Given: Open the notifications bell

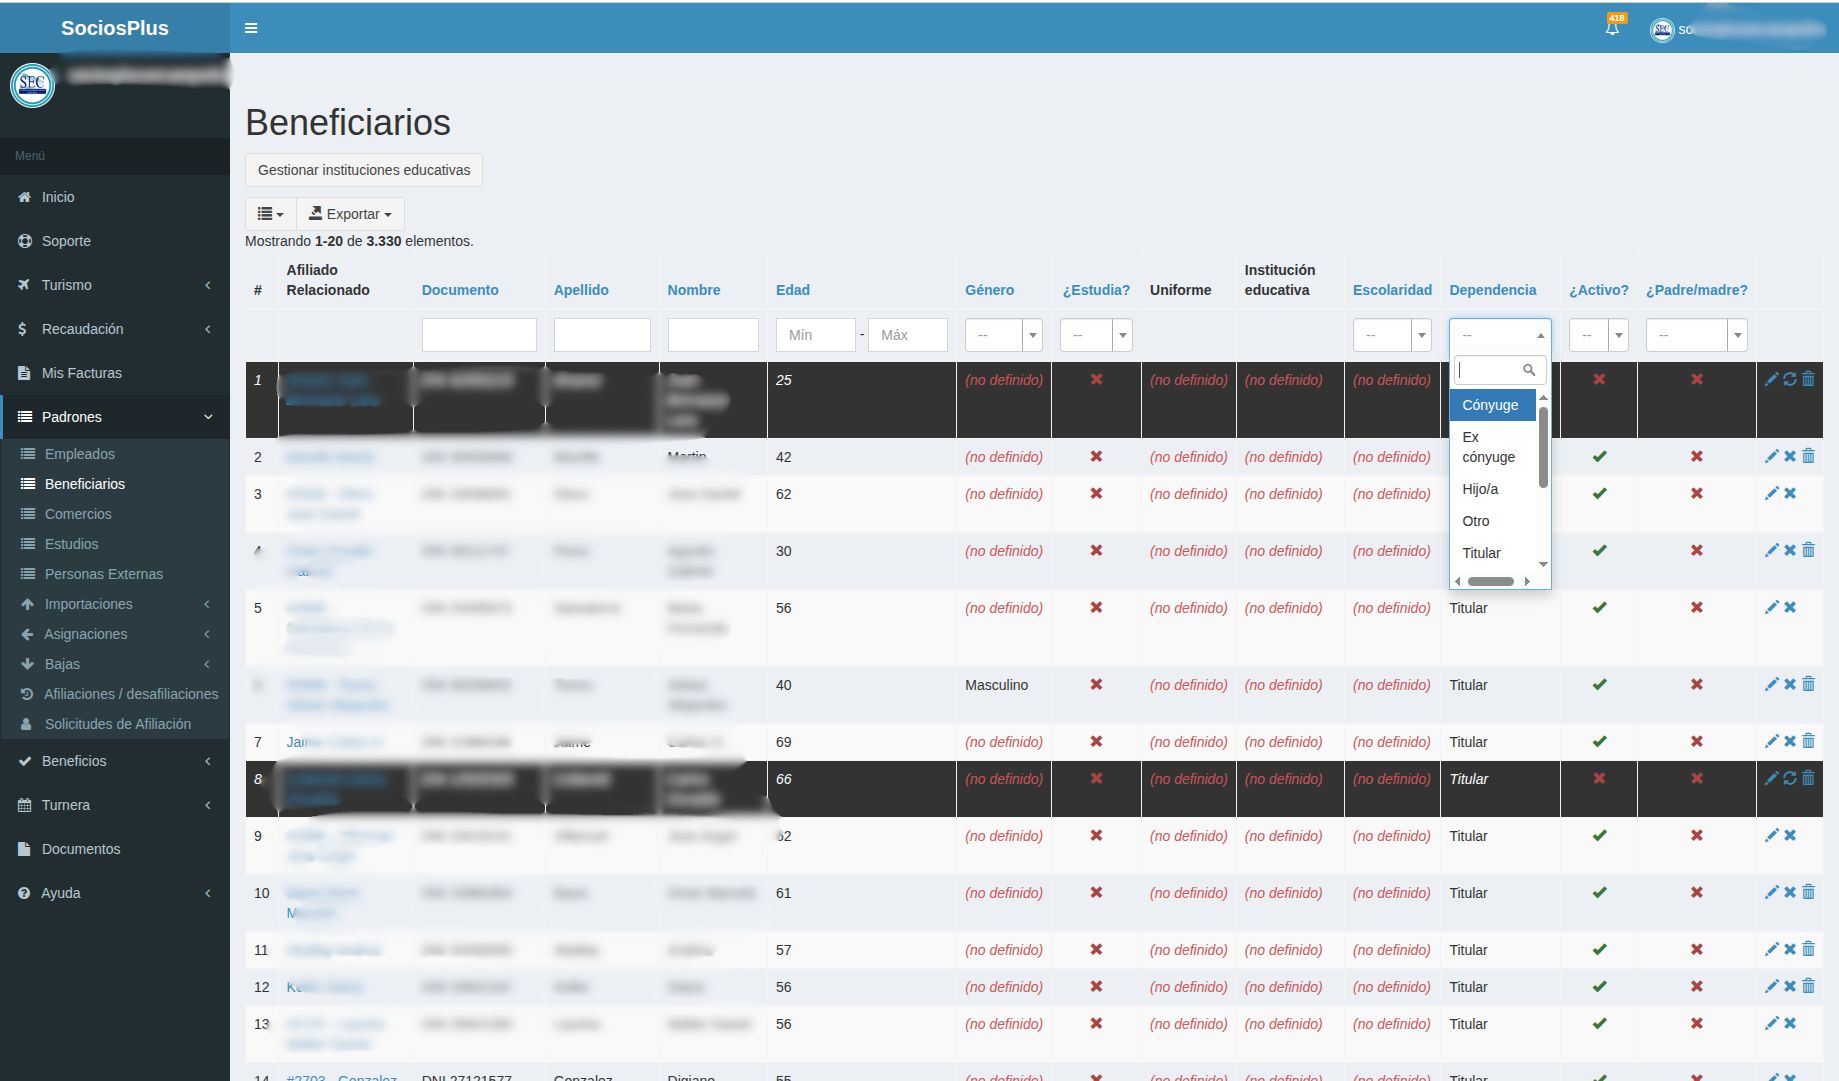Looking at the screenshot, I should click(1612, 28).
